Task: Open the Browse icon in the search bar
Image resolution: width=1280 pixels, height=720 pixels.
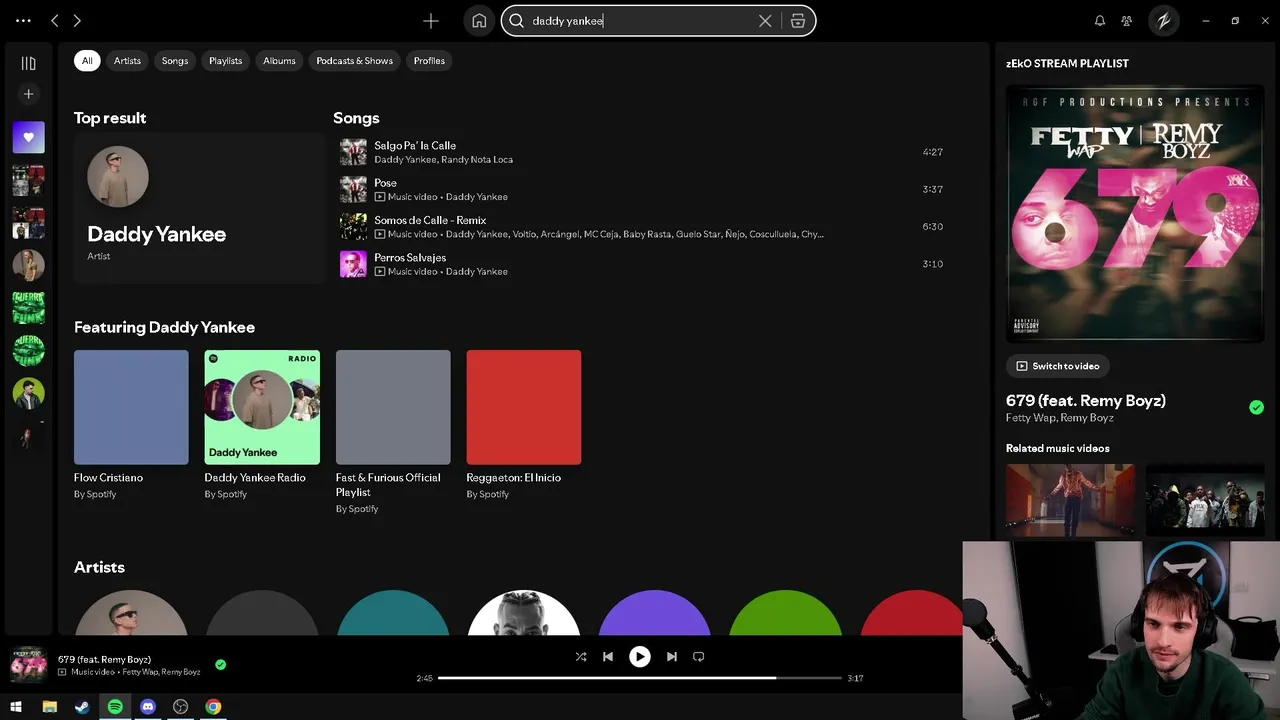Action: [x=798, y=20]
